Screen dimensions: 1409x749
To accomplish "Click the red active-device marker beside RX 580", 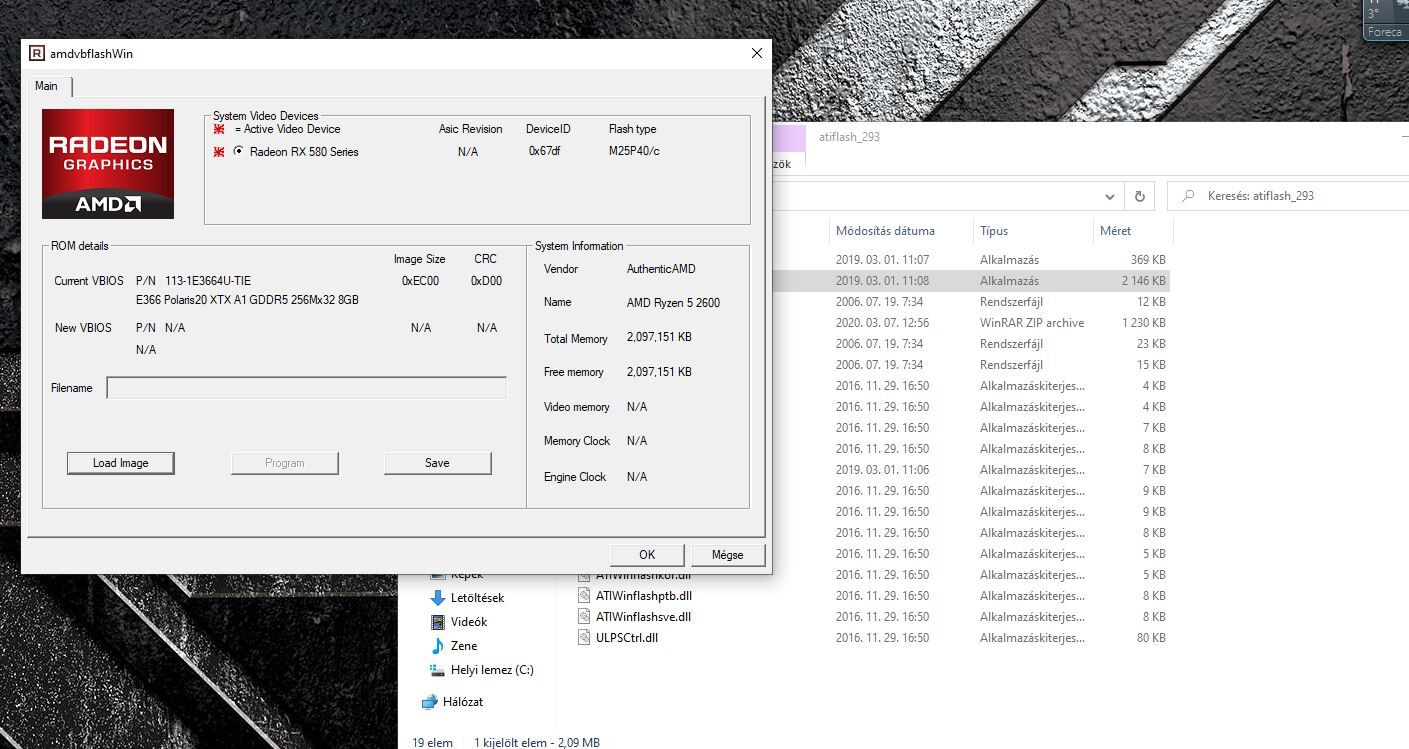I will [219, 152].
